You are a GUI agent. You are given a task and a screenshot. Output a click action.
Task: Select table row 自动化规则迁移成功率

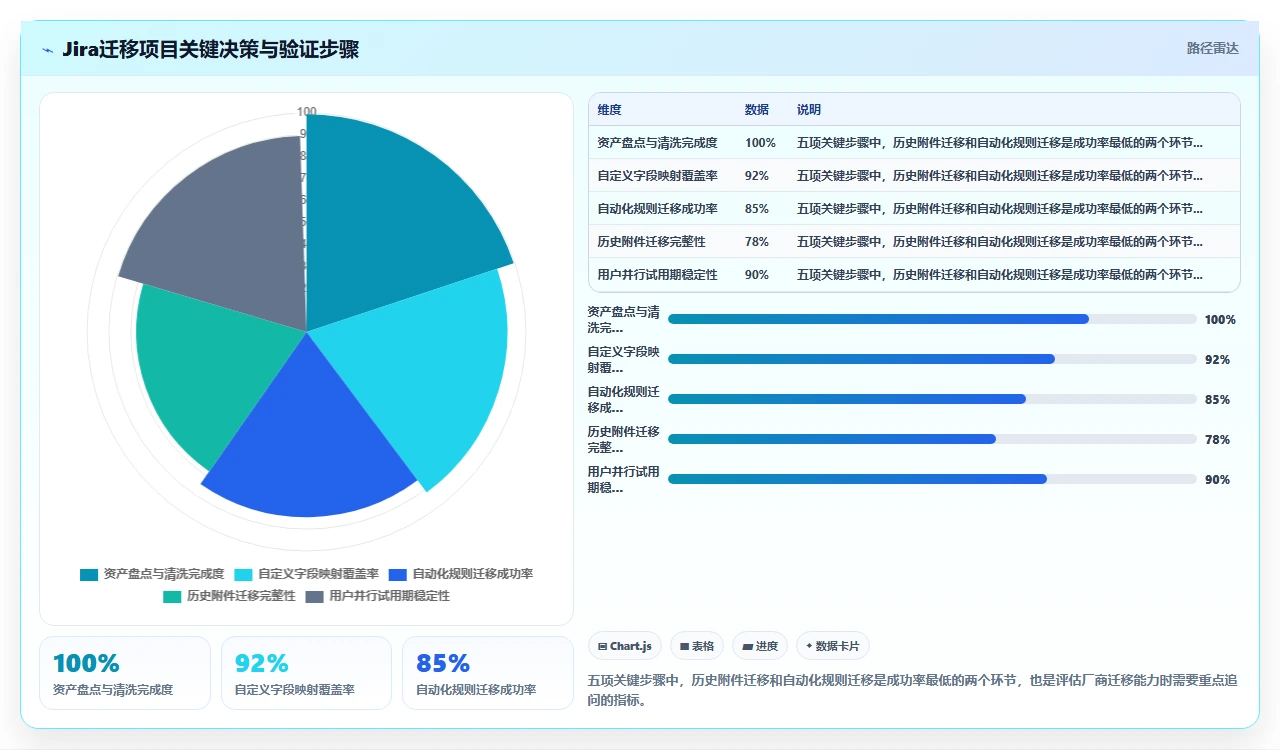tap(914, 209)
